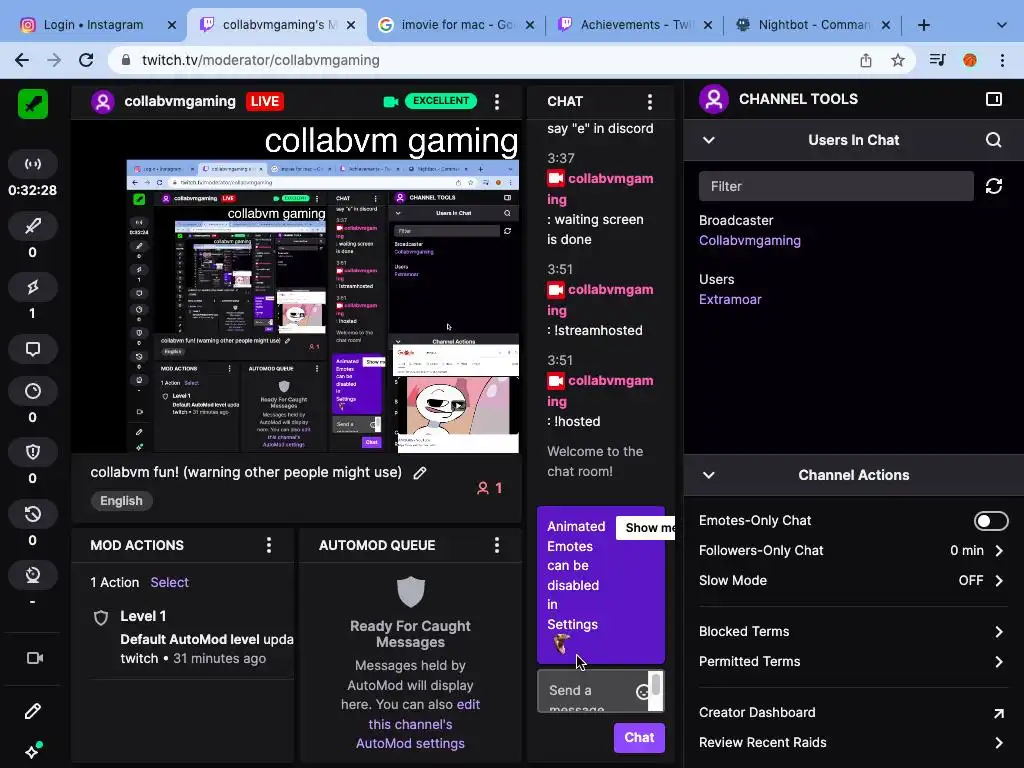Expand Blocked Terms
1024x768 pixels.
pos(853,632)
